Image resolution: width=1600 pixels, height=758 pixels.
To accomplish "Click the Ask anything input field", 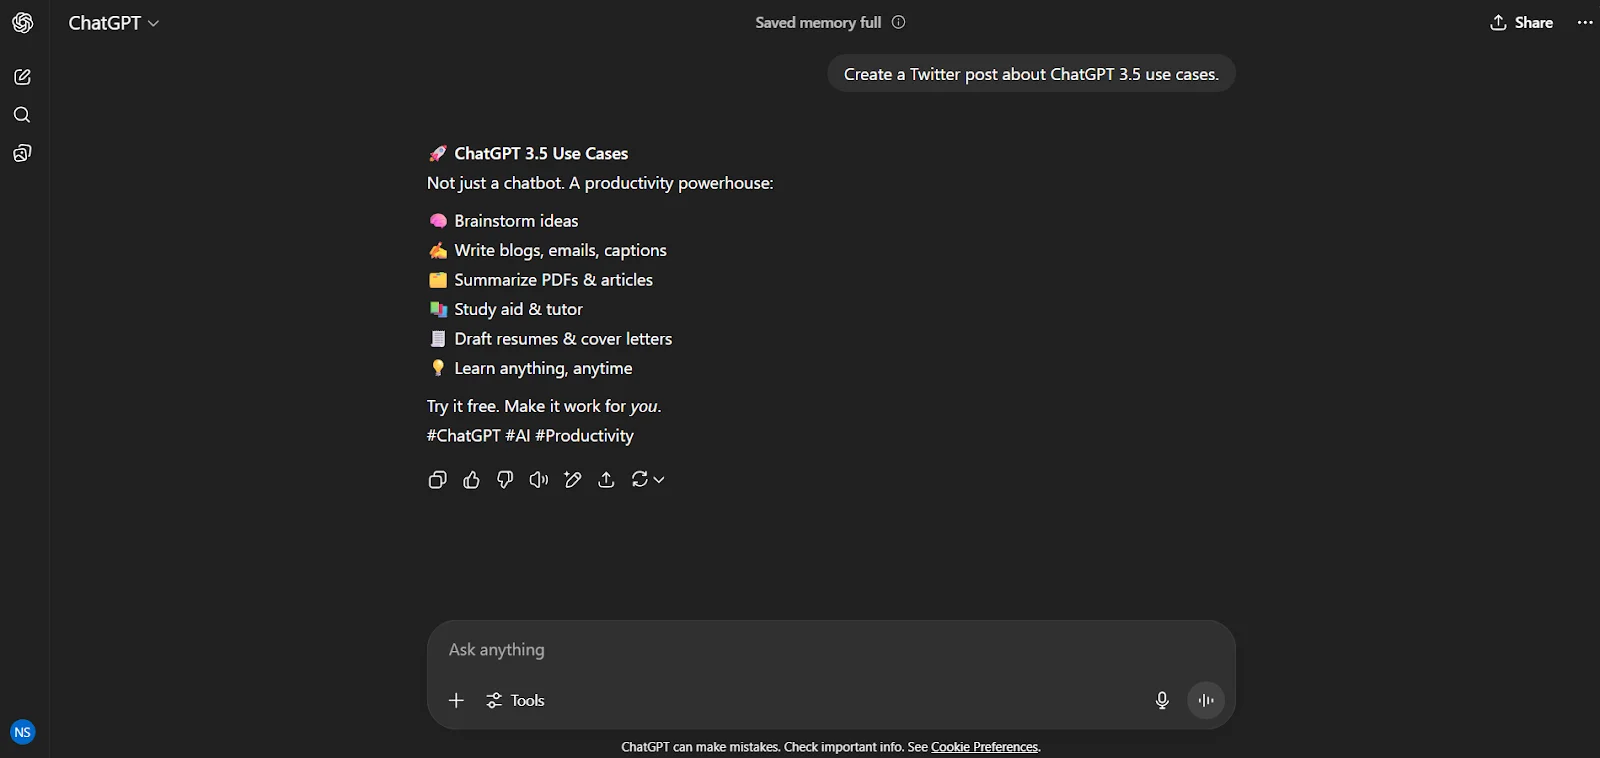I will point(830,650).
